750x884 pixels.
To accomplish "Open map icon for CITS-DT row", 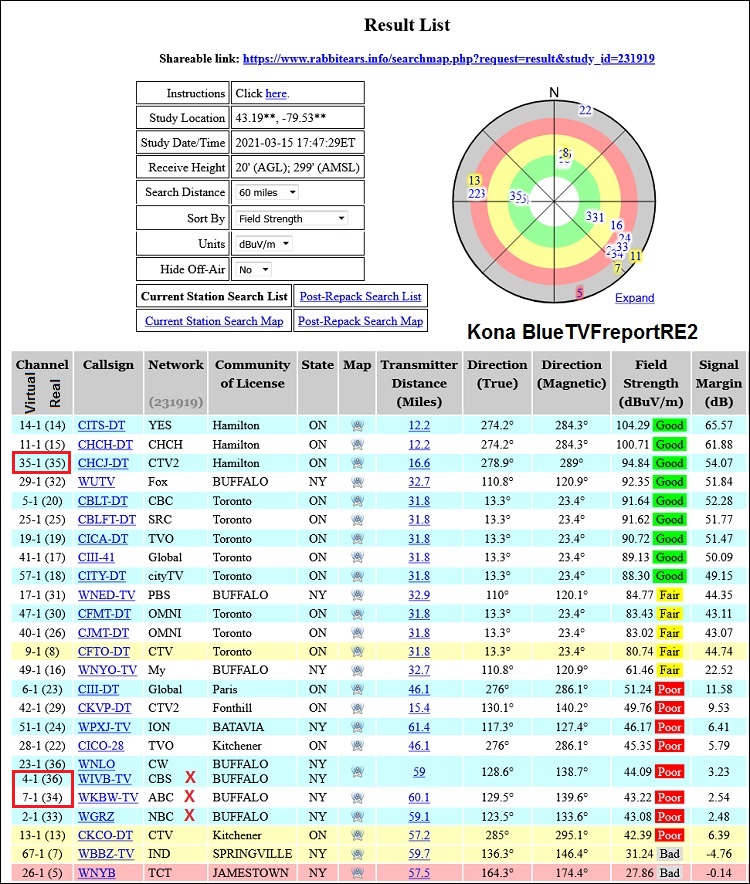I will click(357, 426).
